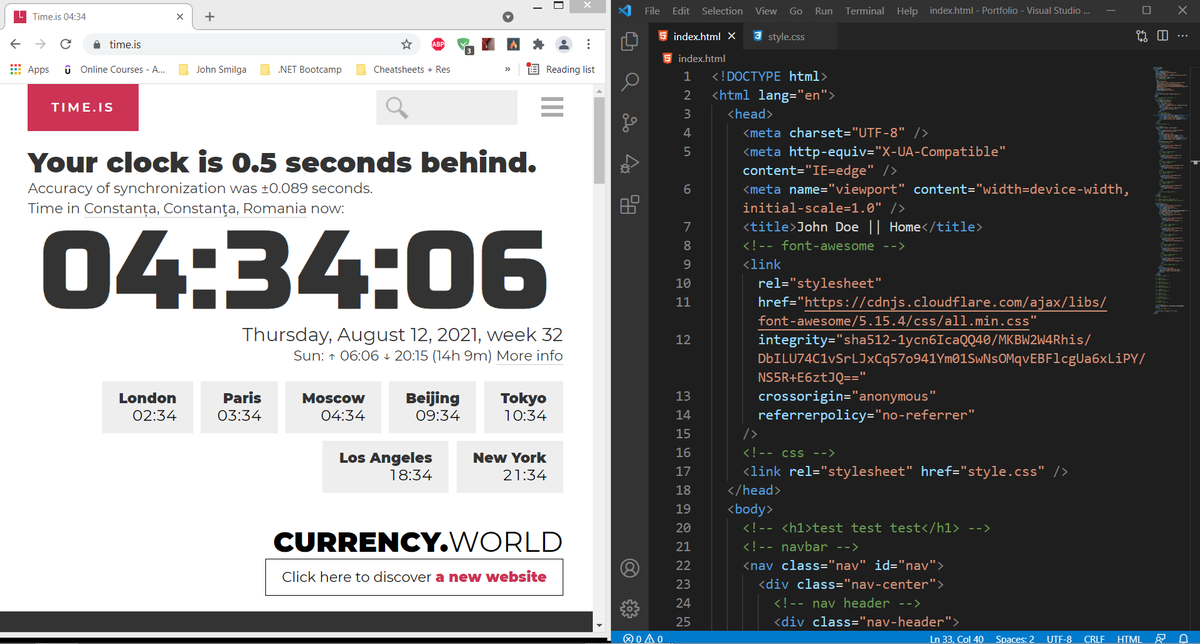Click the Tokyo time tile
The height and width of the screenshot is (644, 1200).
(523, 407)
